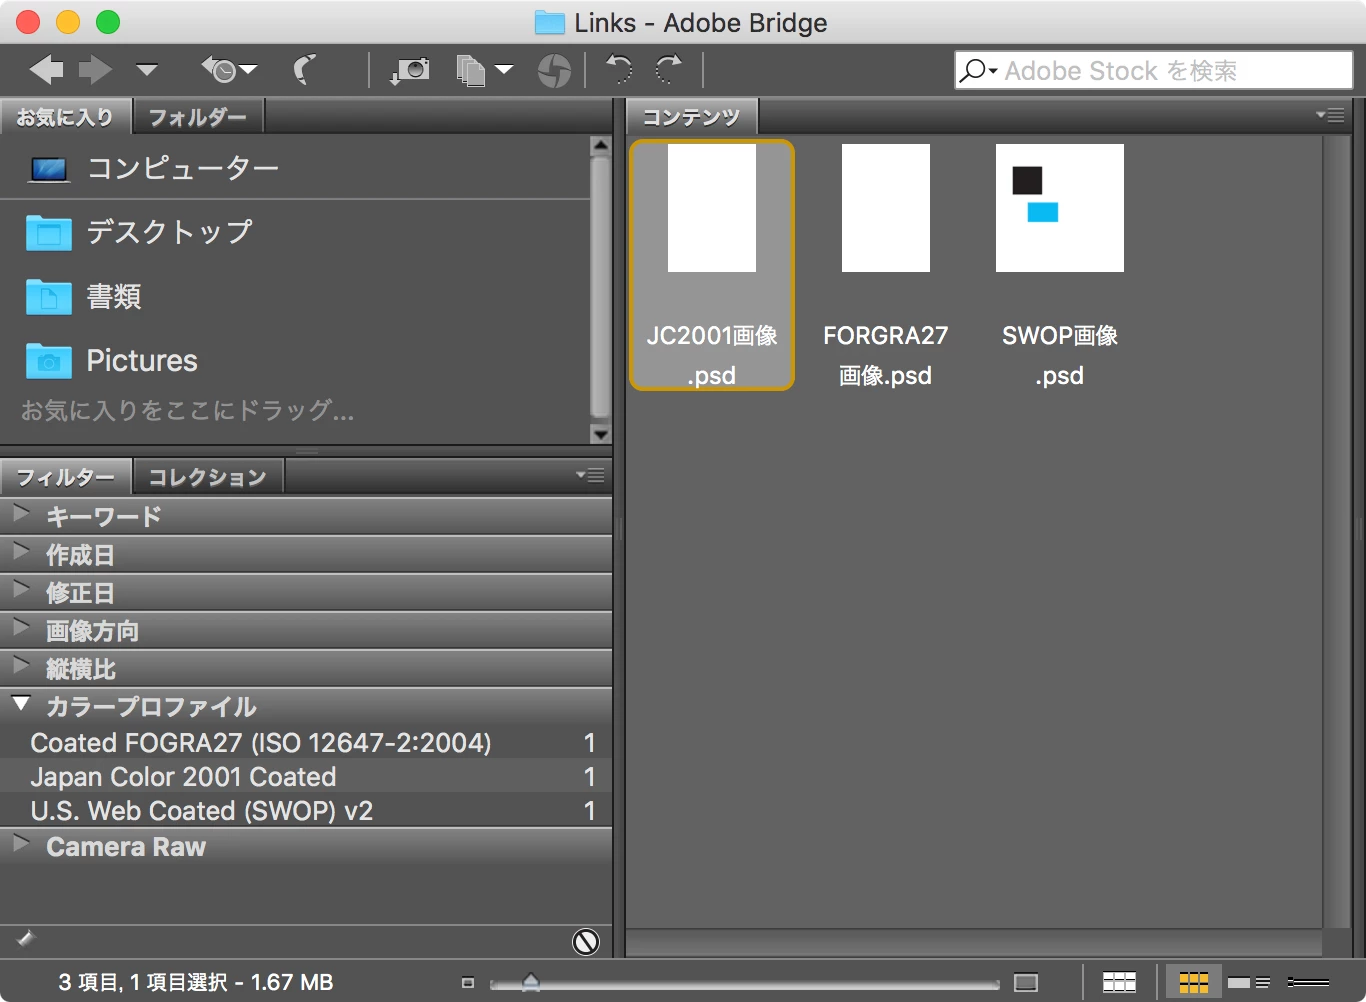Click the larger thumbnail size icon
The height and width of the screenshot is (1002, 1366).
point(1026,983)
